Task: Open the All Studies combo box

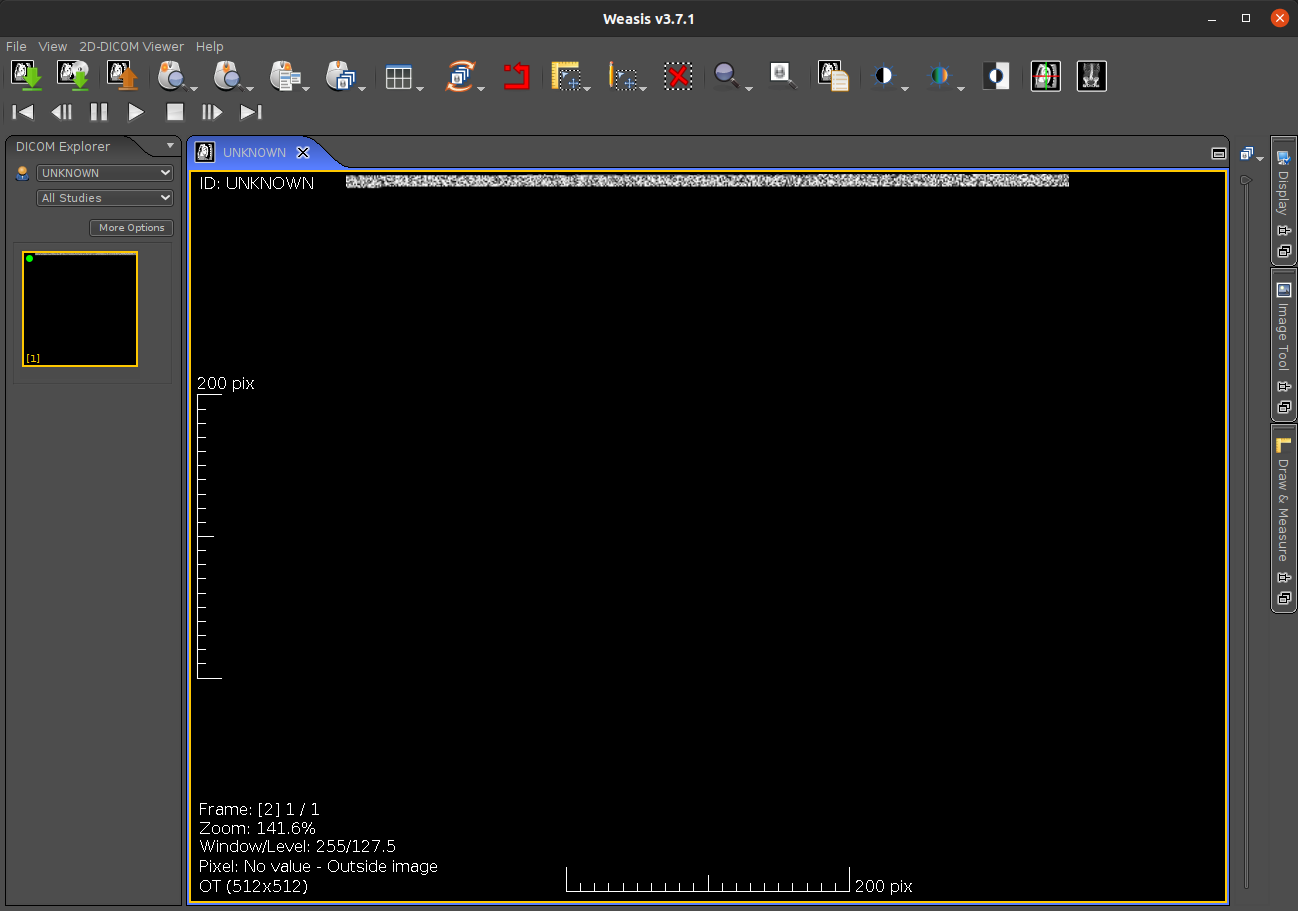Action: pyautogui.click(x=104, y=197)
